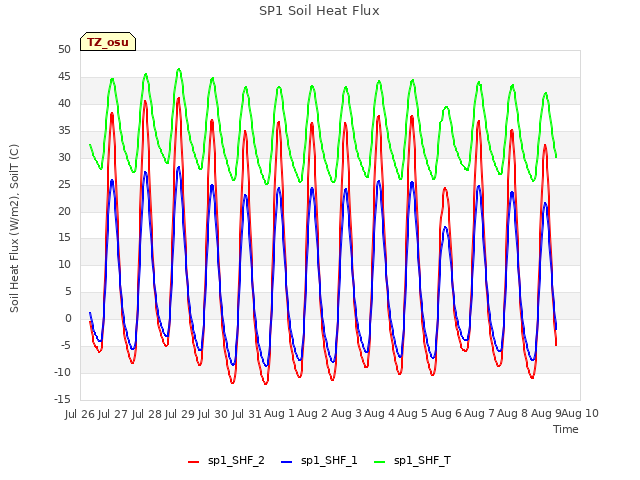
Task: Click the red sp1_SHF_2 legend color marker
Action: click(193, 462)
